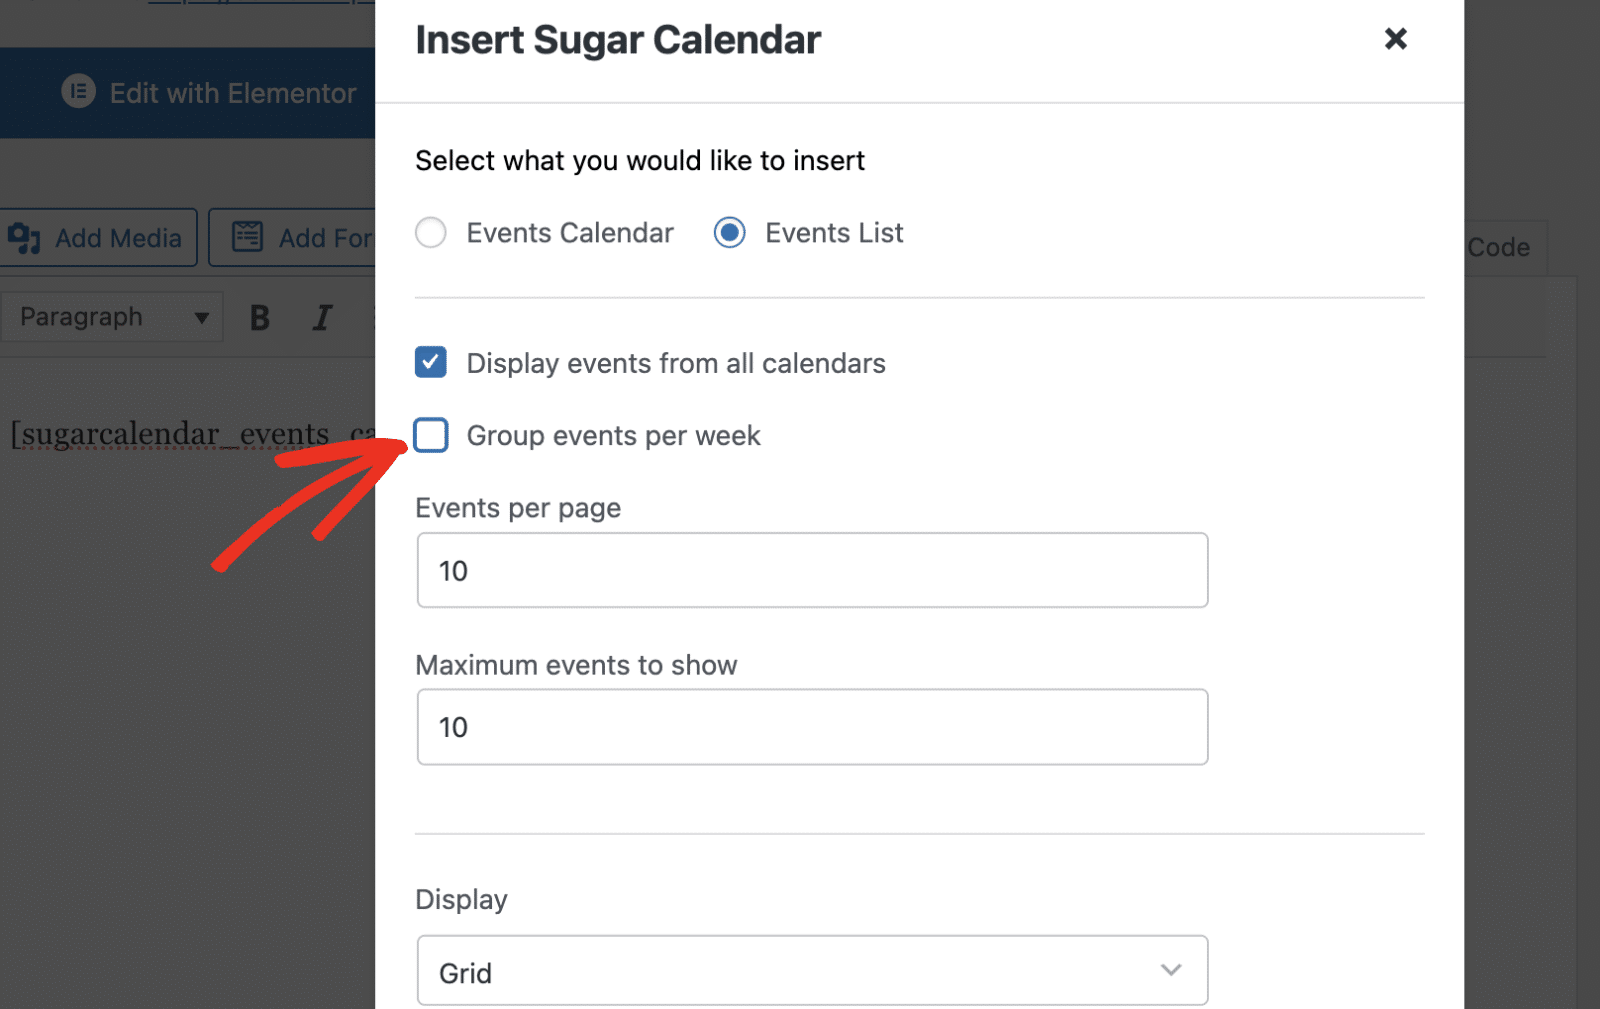1600x1009 pixels.
Task: Expand Display options using the chevron arrow
Action: (1171, 970)
